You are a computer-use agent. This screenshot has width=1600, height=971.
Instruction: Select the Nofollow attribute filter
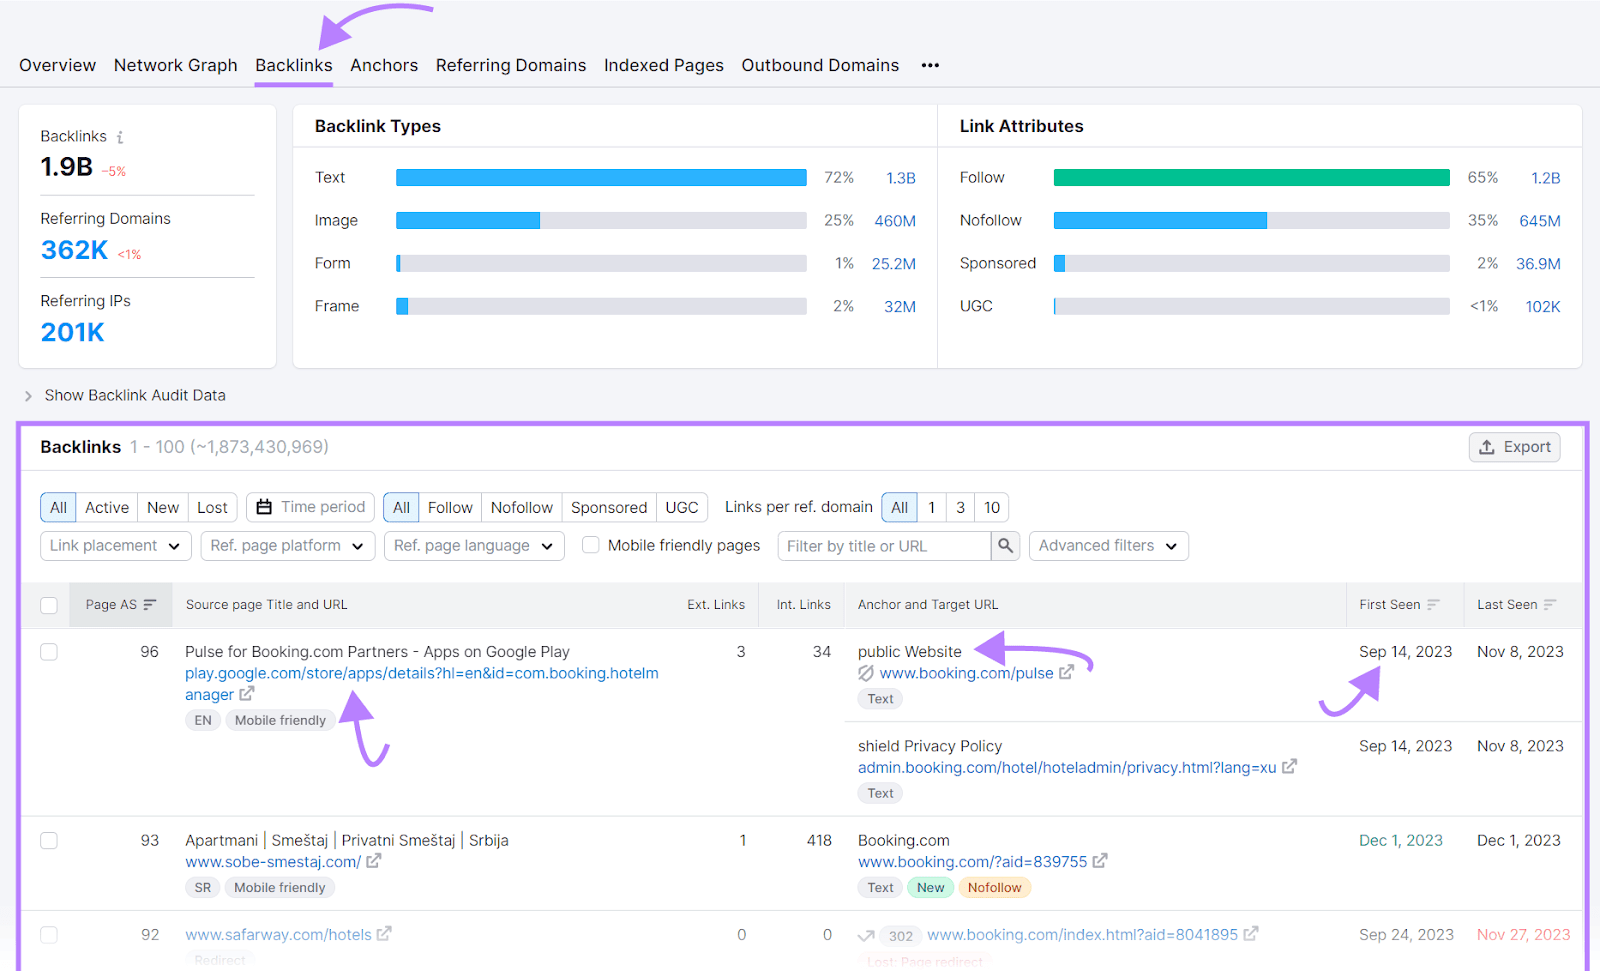(x=522, y=507)
